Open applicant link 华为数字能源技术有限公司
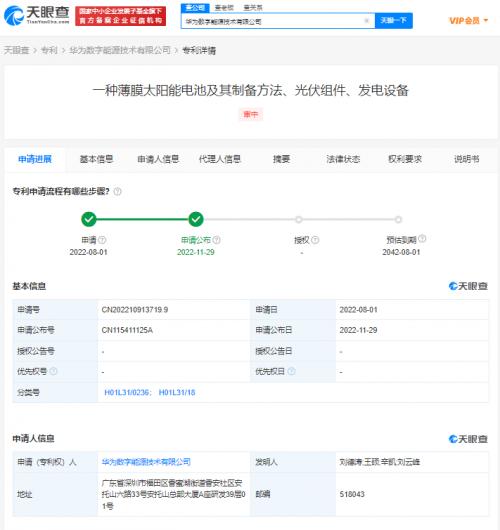 coord(146,462)
